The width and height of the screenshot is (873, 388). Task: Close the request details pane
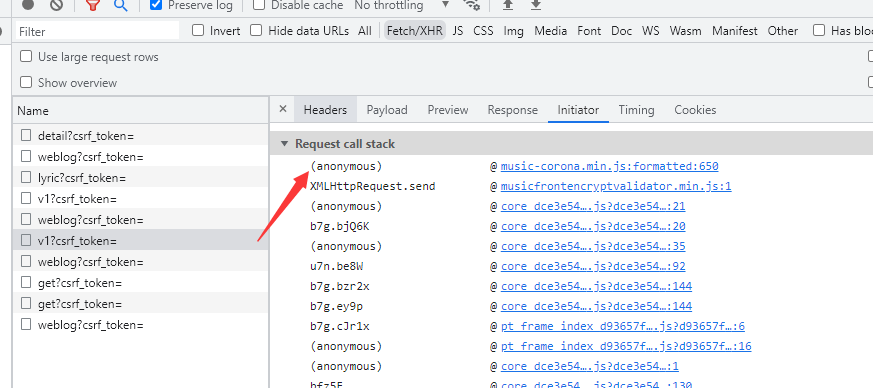(283, 109)
